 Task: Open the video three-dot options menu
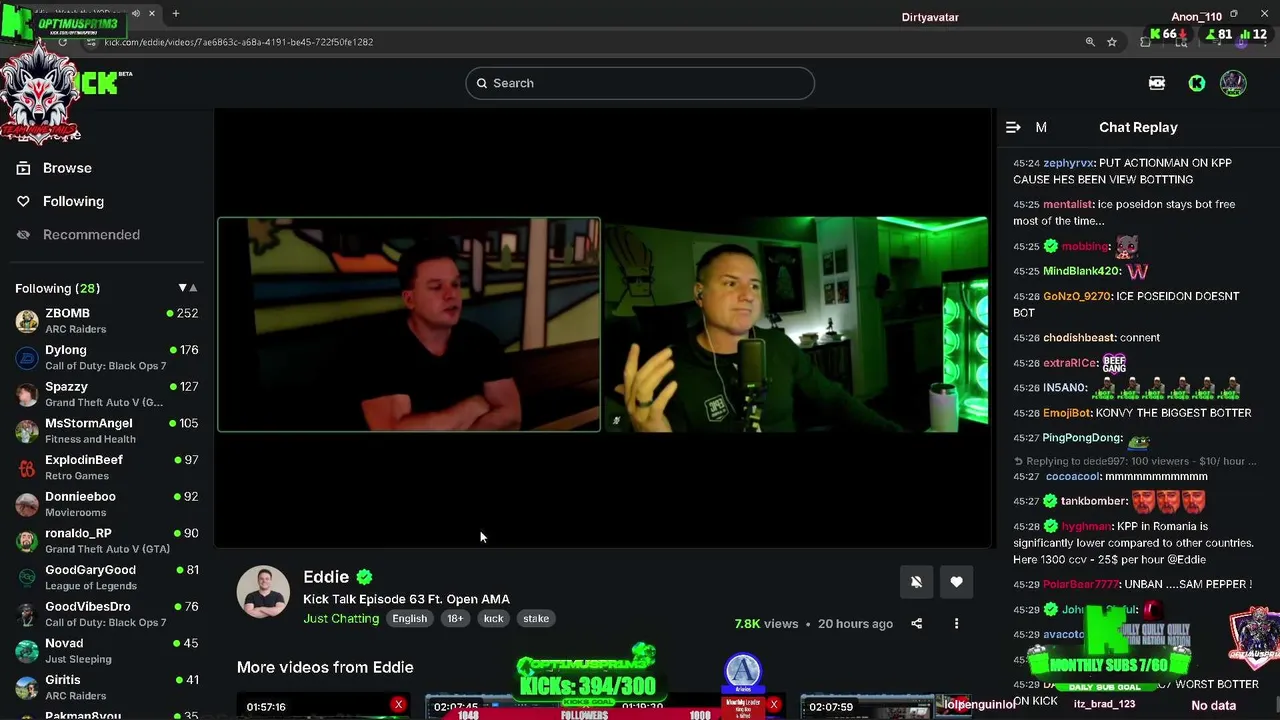click(x=956, y=624)
